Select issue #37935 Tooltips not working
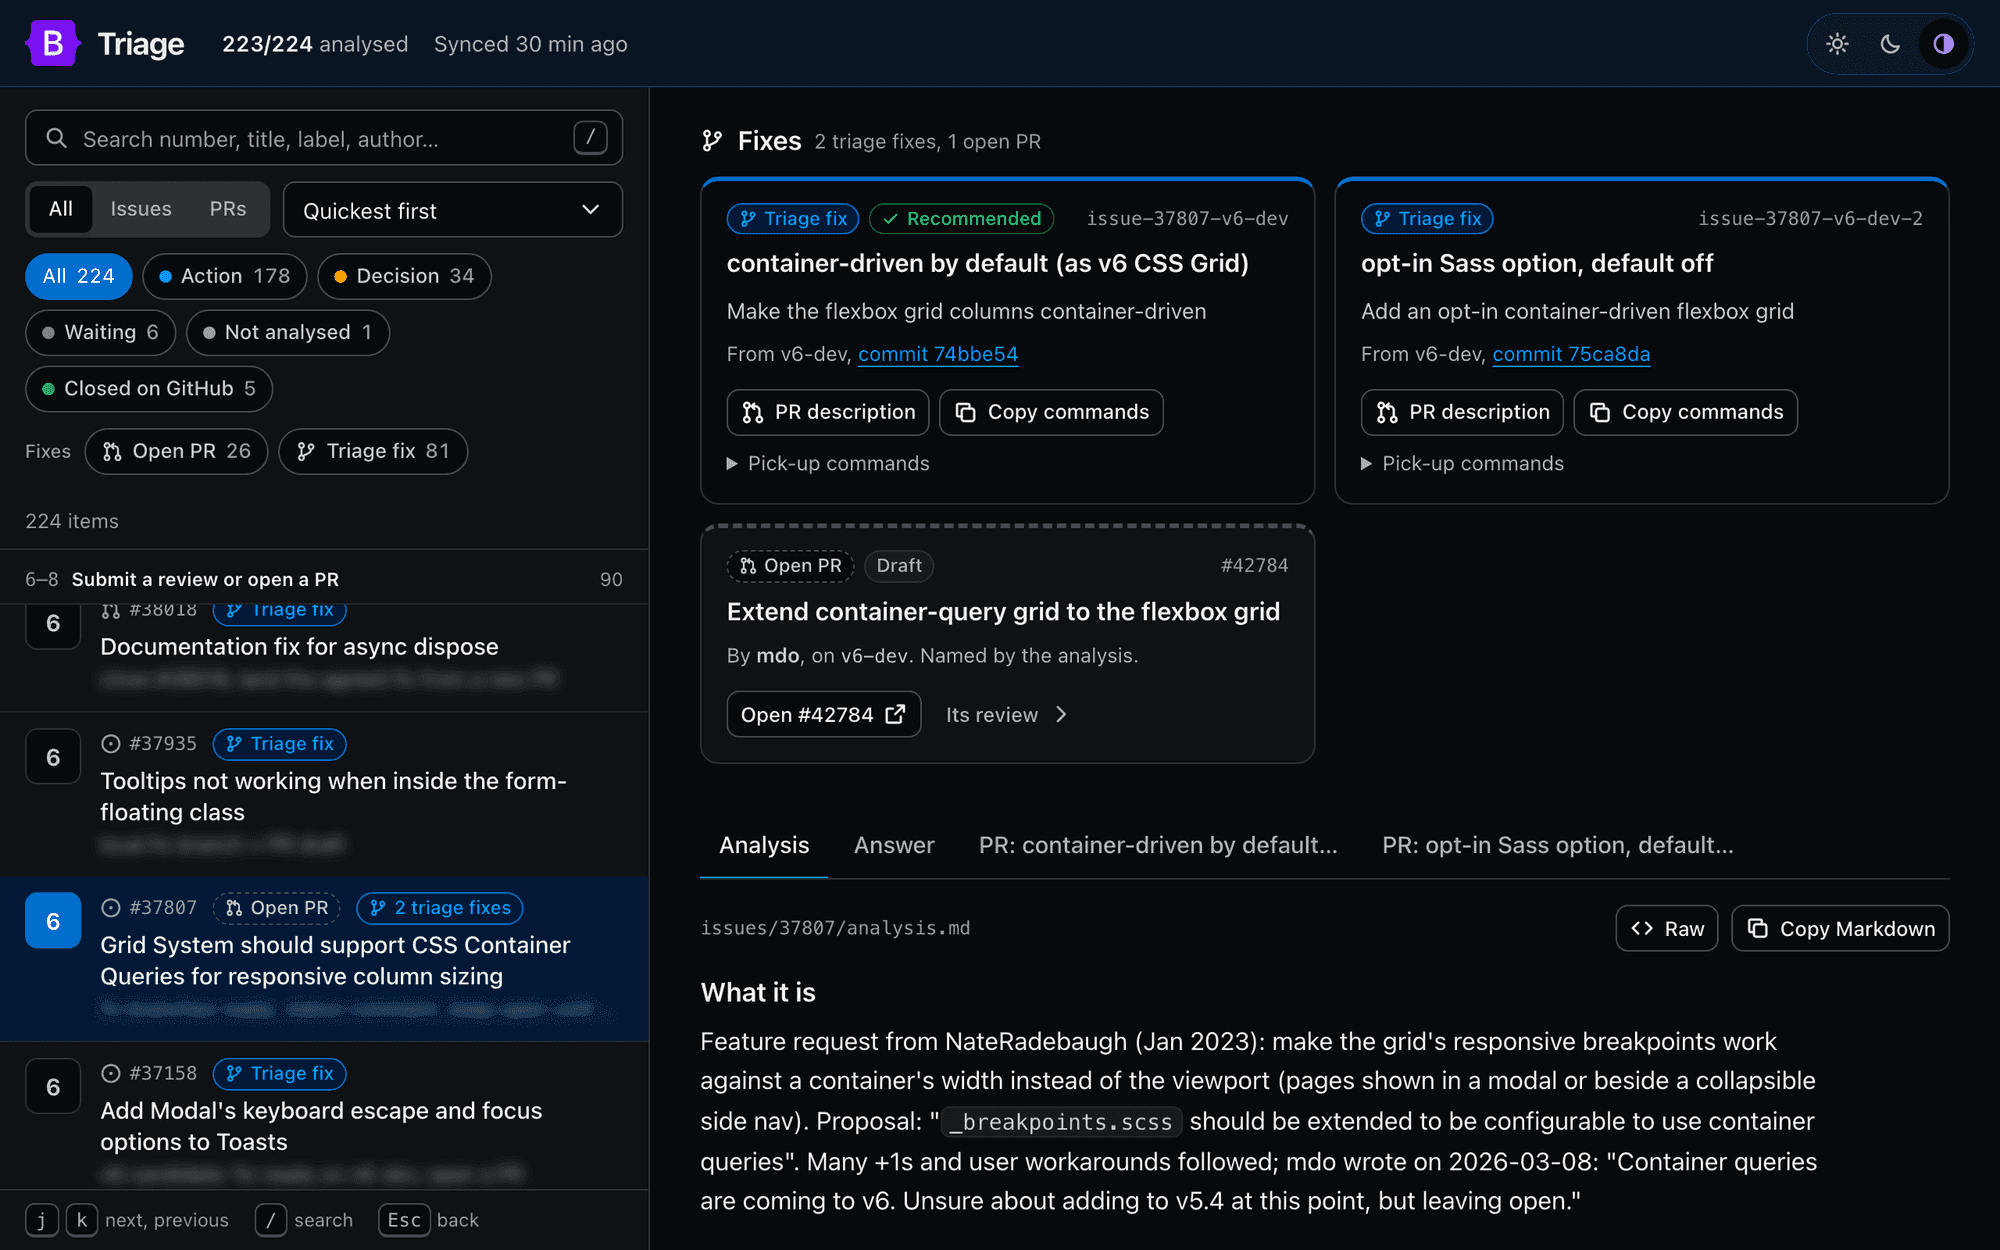 click(x=324, y=794)
